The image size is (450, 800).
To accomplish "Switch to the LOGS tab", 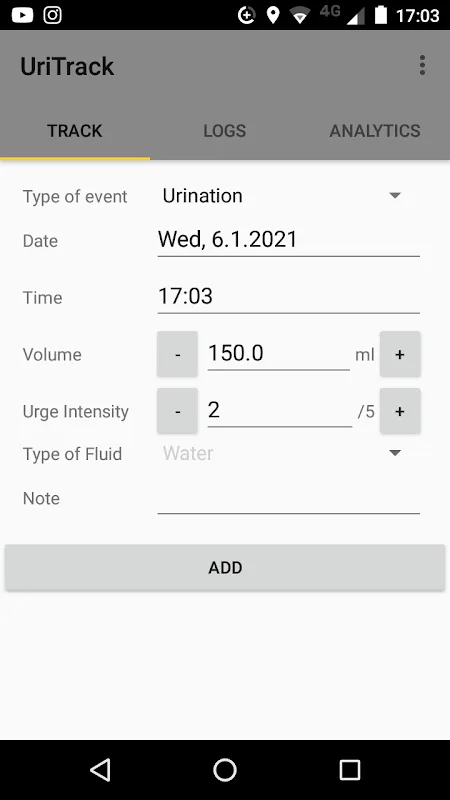I will (x=224, y=131).
